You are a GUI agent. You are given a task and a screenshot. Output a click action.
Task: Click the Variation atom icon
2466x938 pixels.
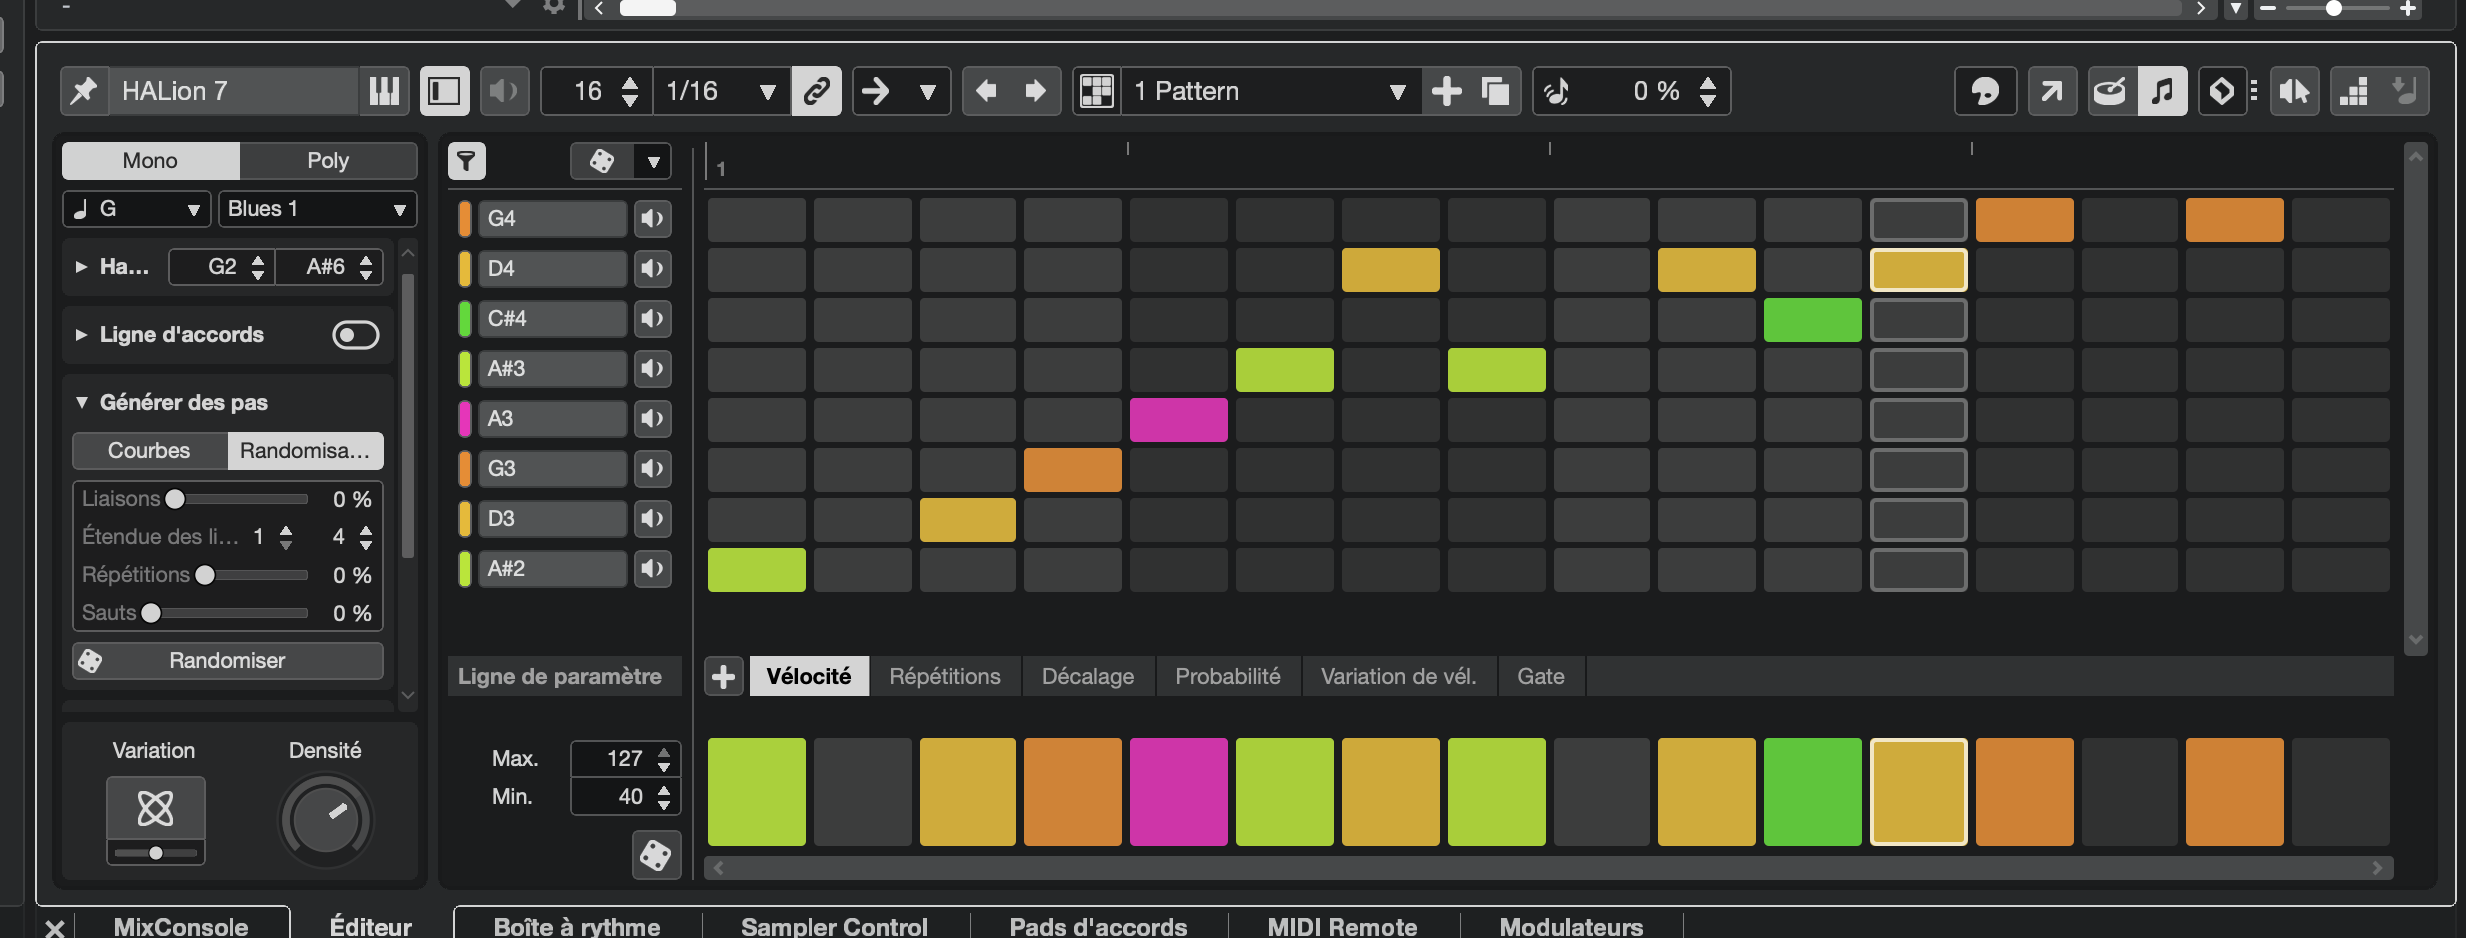point(155,808)
